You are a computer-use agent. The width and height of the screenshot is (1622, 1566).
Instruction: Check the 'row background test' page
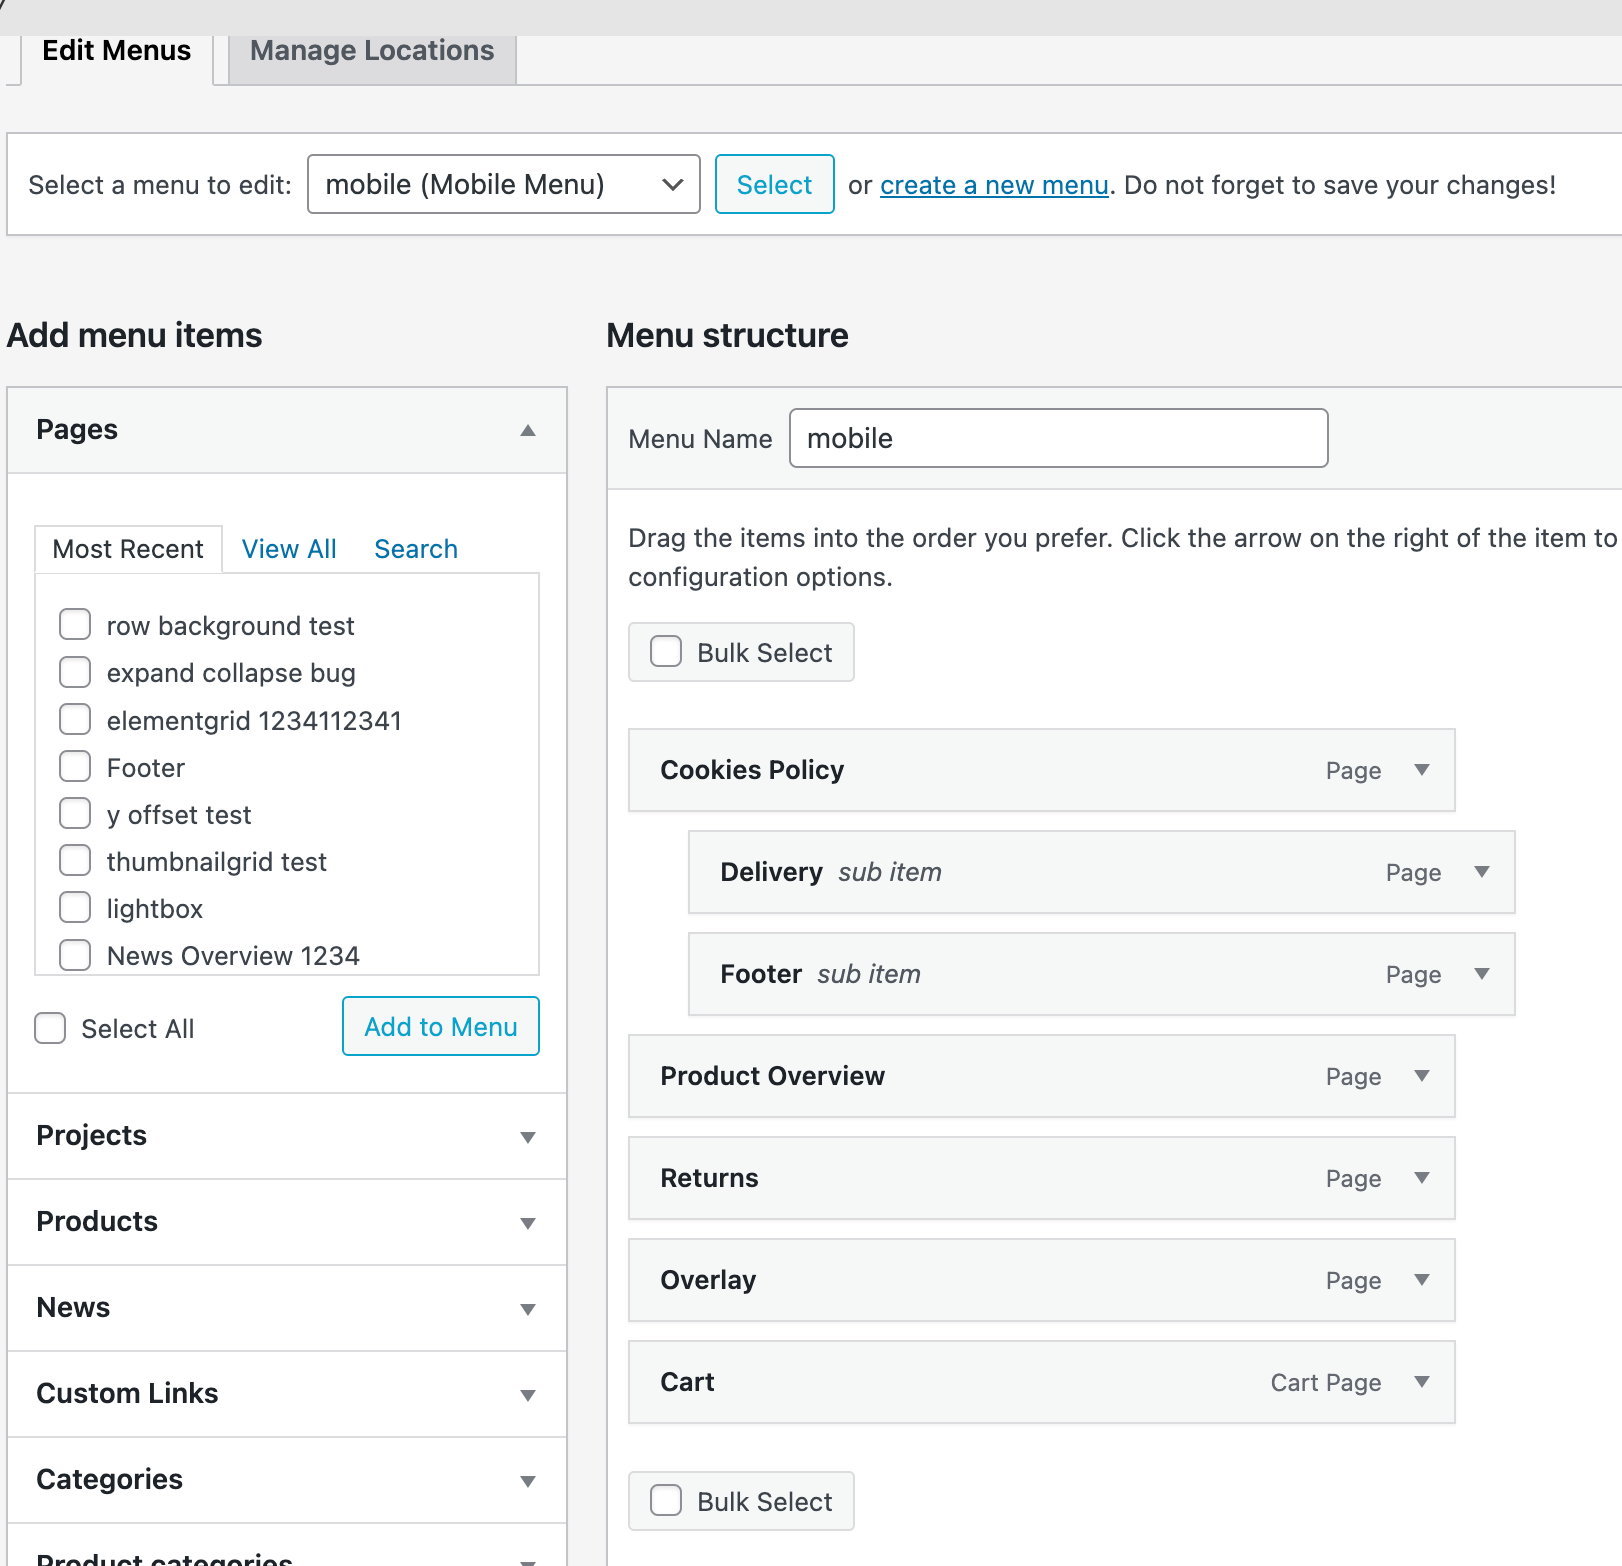coord(75,625)
